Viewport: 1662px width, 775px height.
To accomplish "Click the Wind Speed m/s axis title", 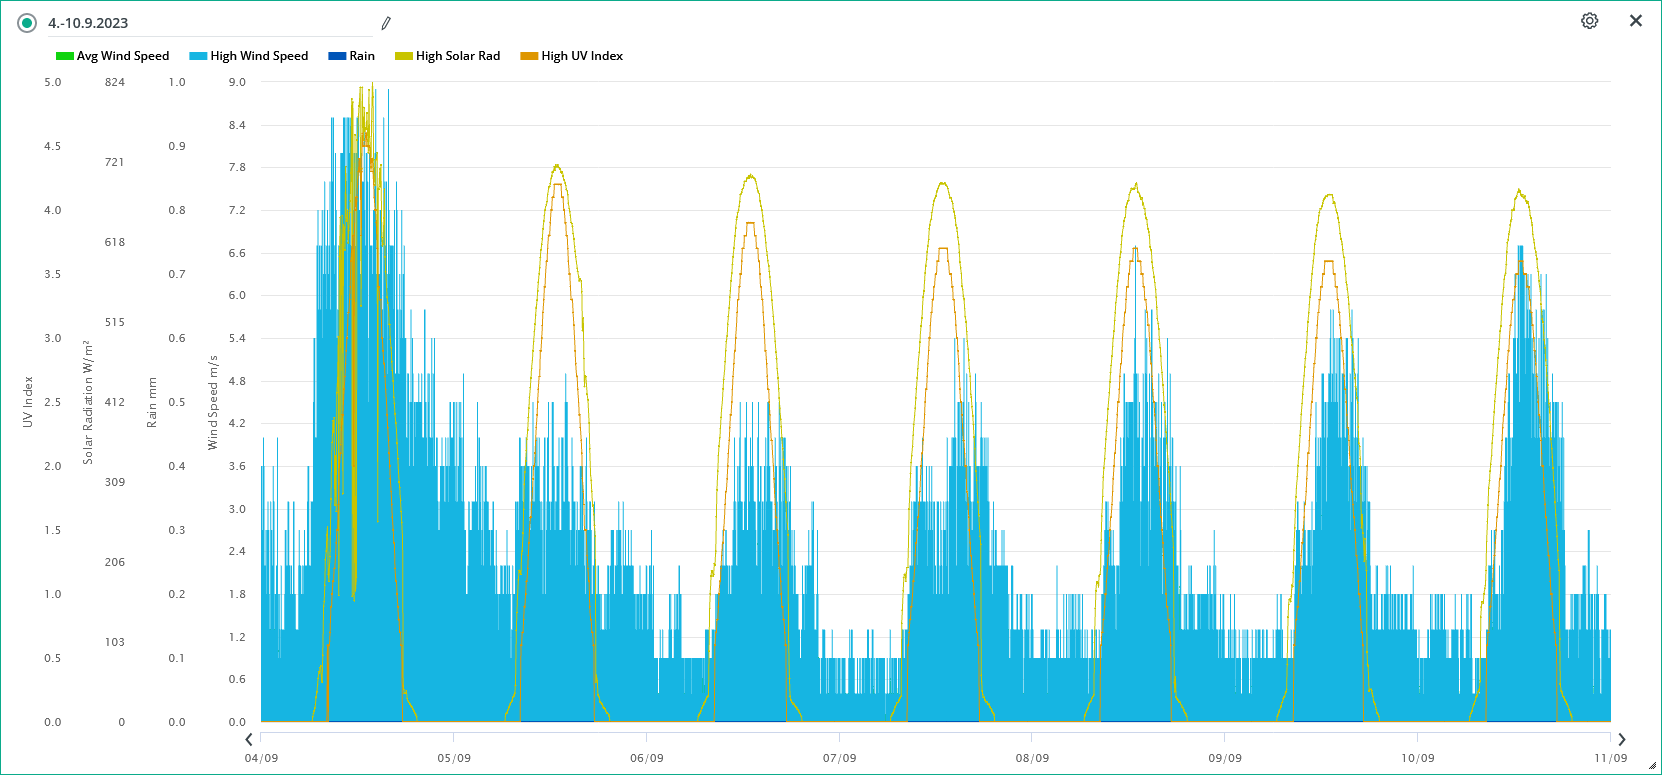I will click(x=213, y=402).
